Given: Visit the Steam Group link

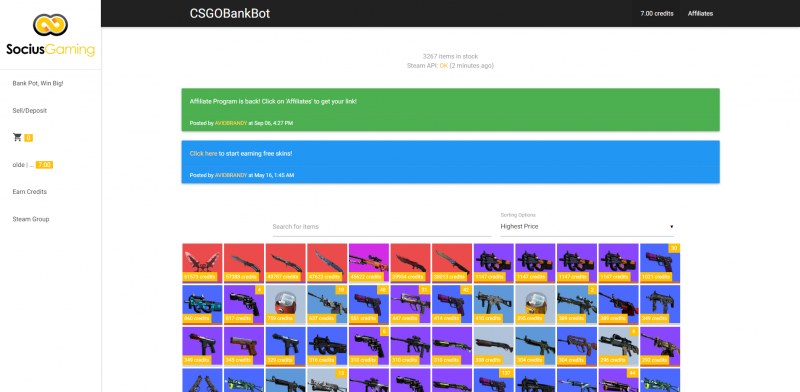Looking at the screenshot, I should tap(31, 219).
